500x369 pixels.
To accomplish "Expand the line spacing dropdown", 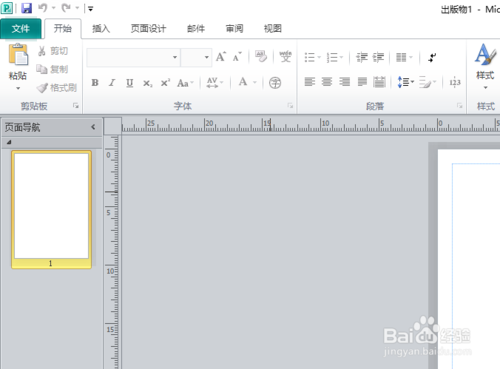I will (x=406, y=82).
